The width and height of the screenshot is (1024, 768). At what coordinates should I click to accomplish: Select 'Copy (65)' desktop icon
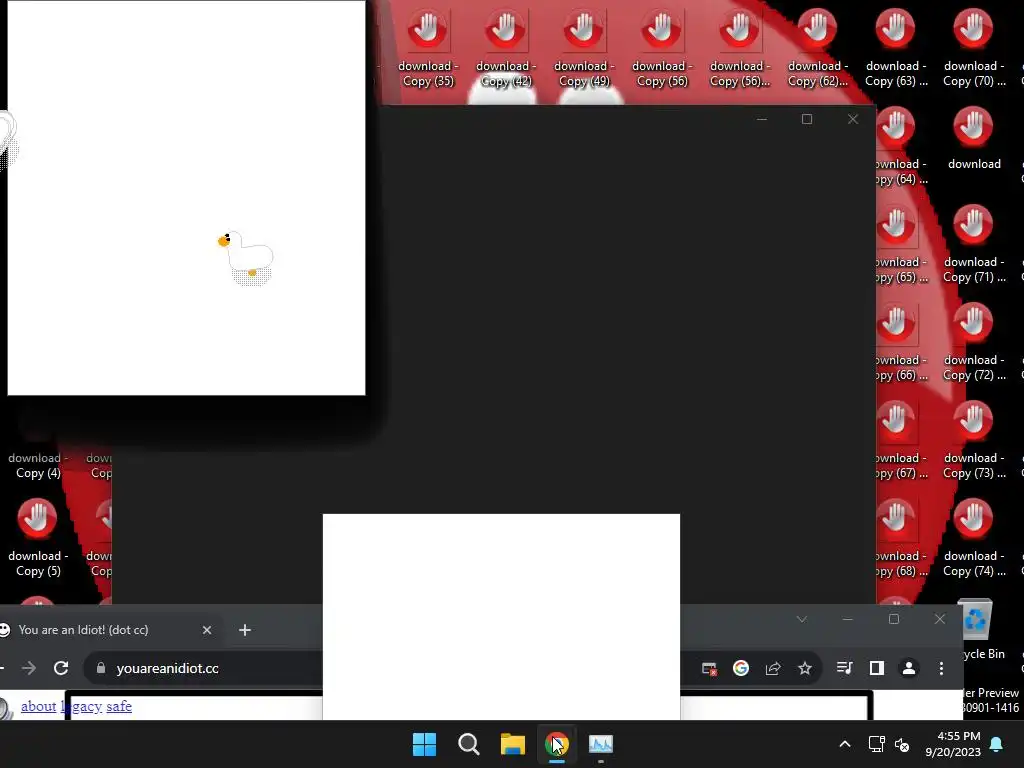902,245
